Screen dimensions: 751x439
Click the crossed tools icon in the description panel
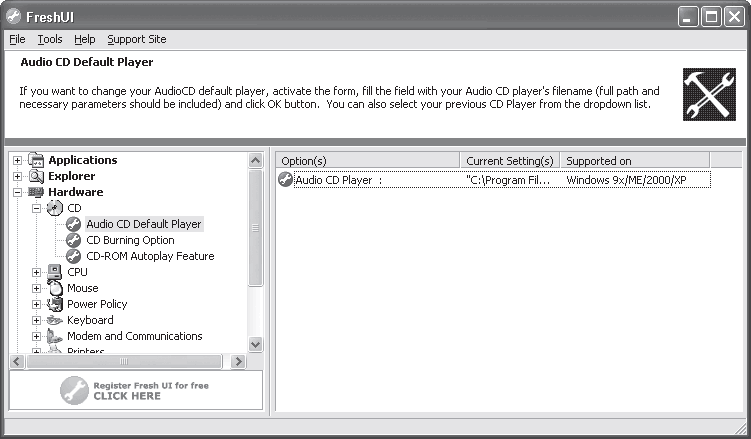709,94
